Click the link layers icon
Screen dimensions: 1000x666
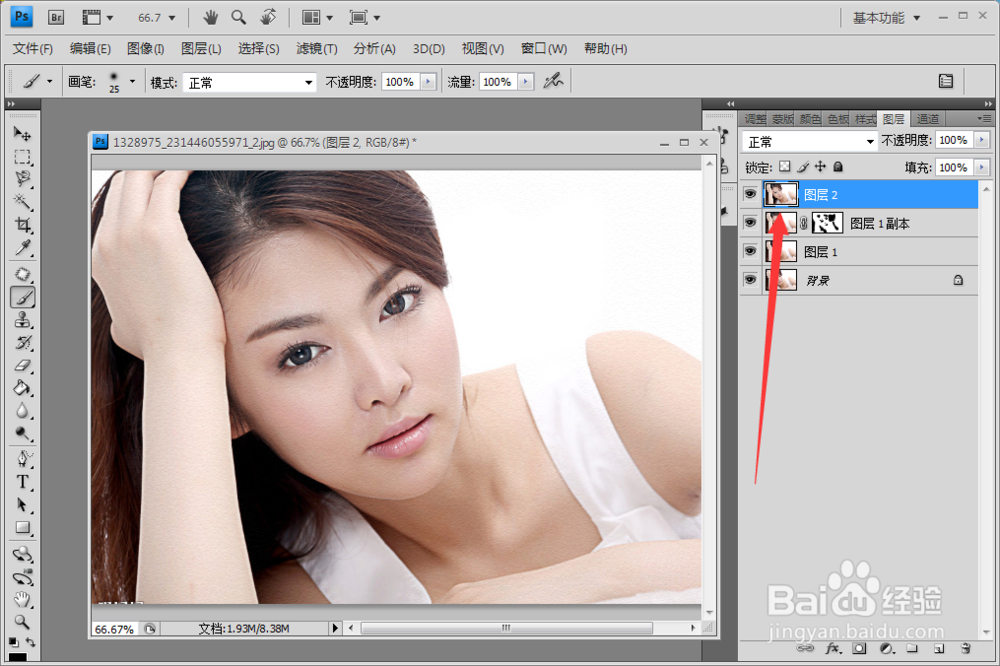click(805, 649)
